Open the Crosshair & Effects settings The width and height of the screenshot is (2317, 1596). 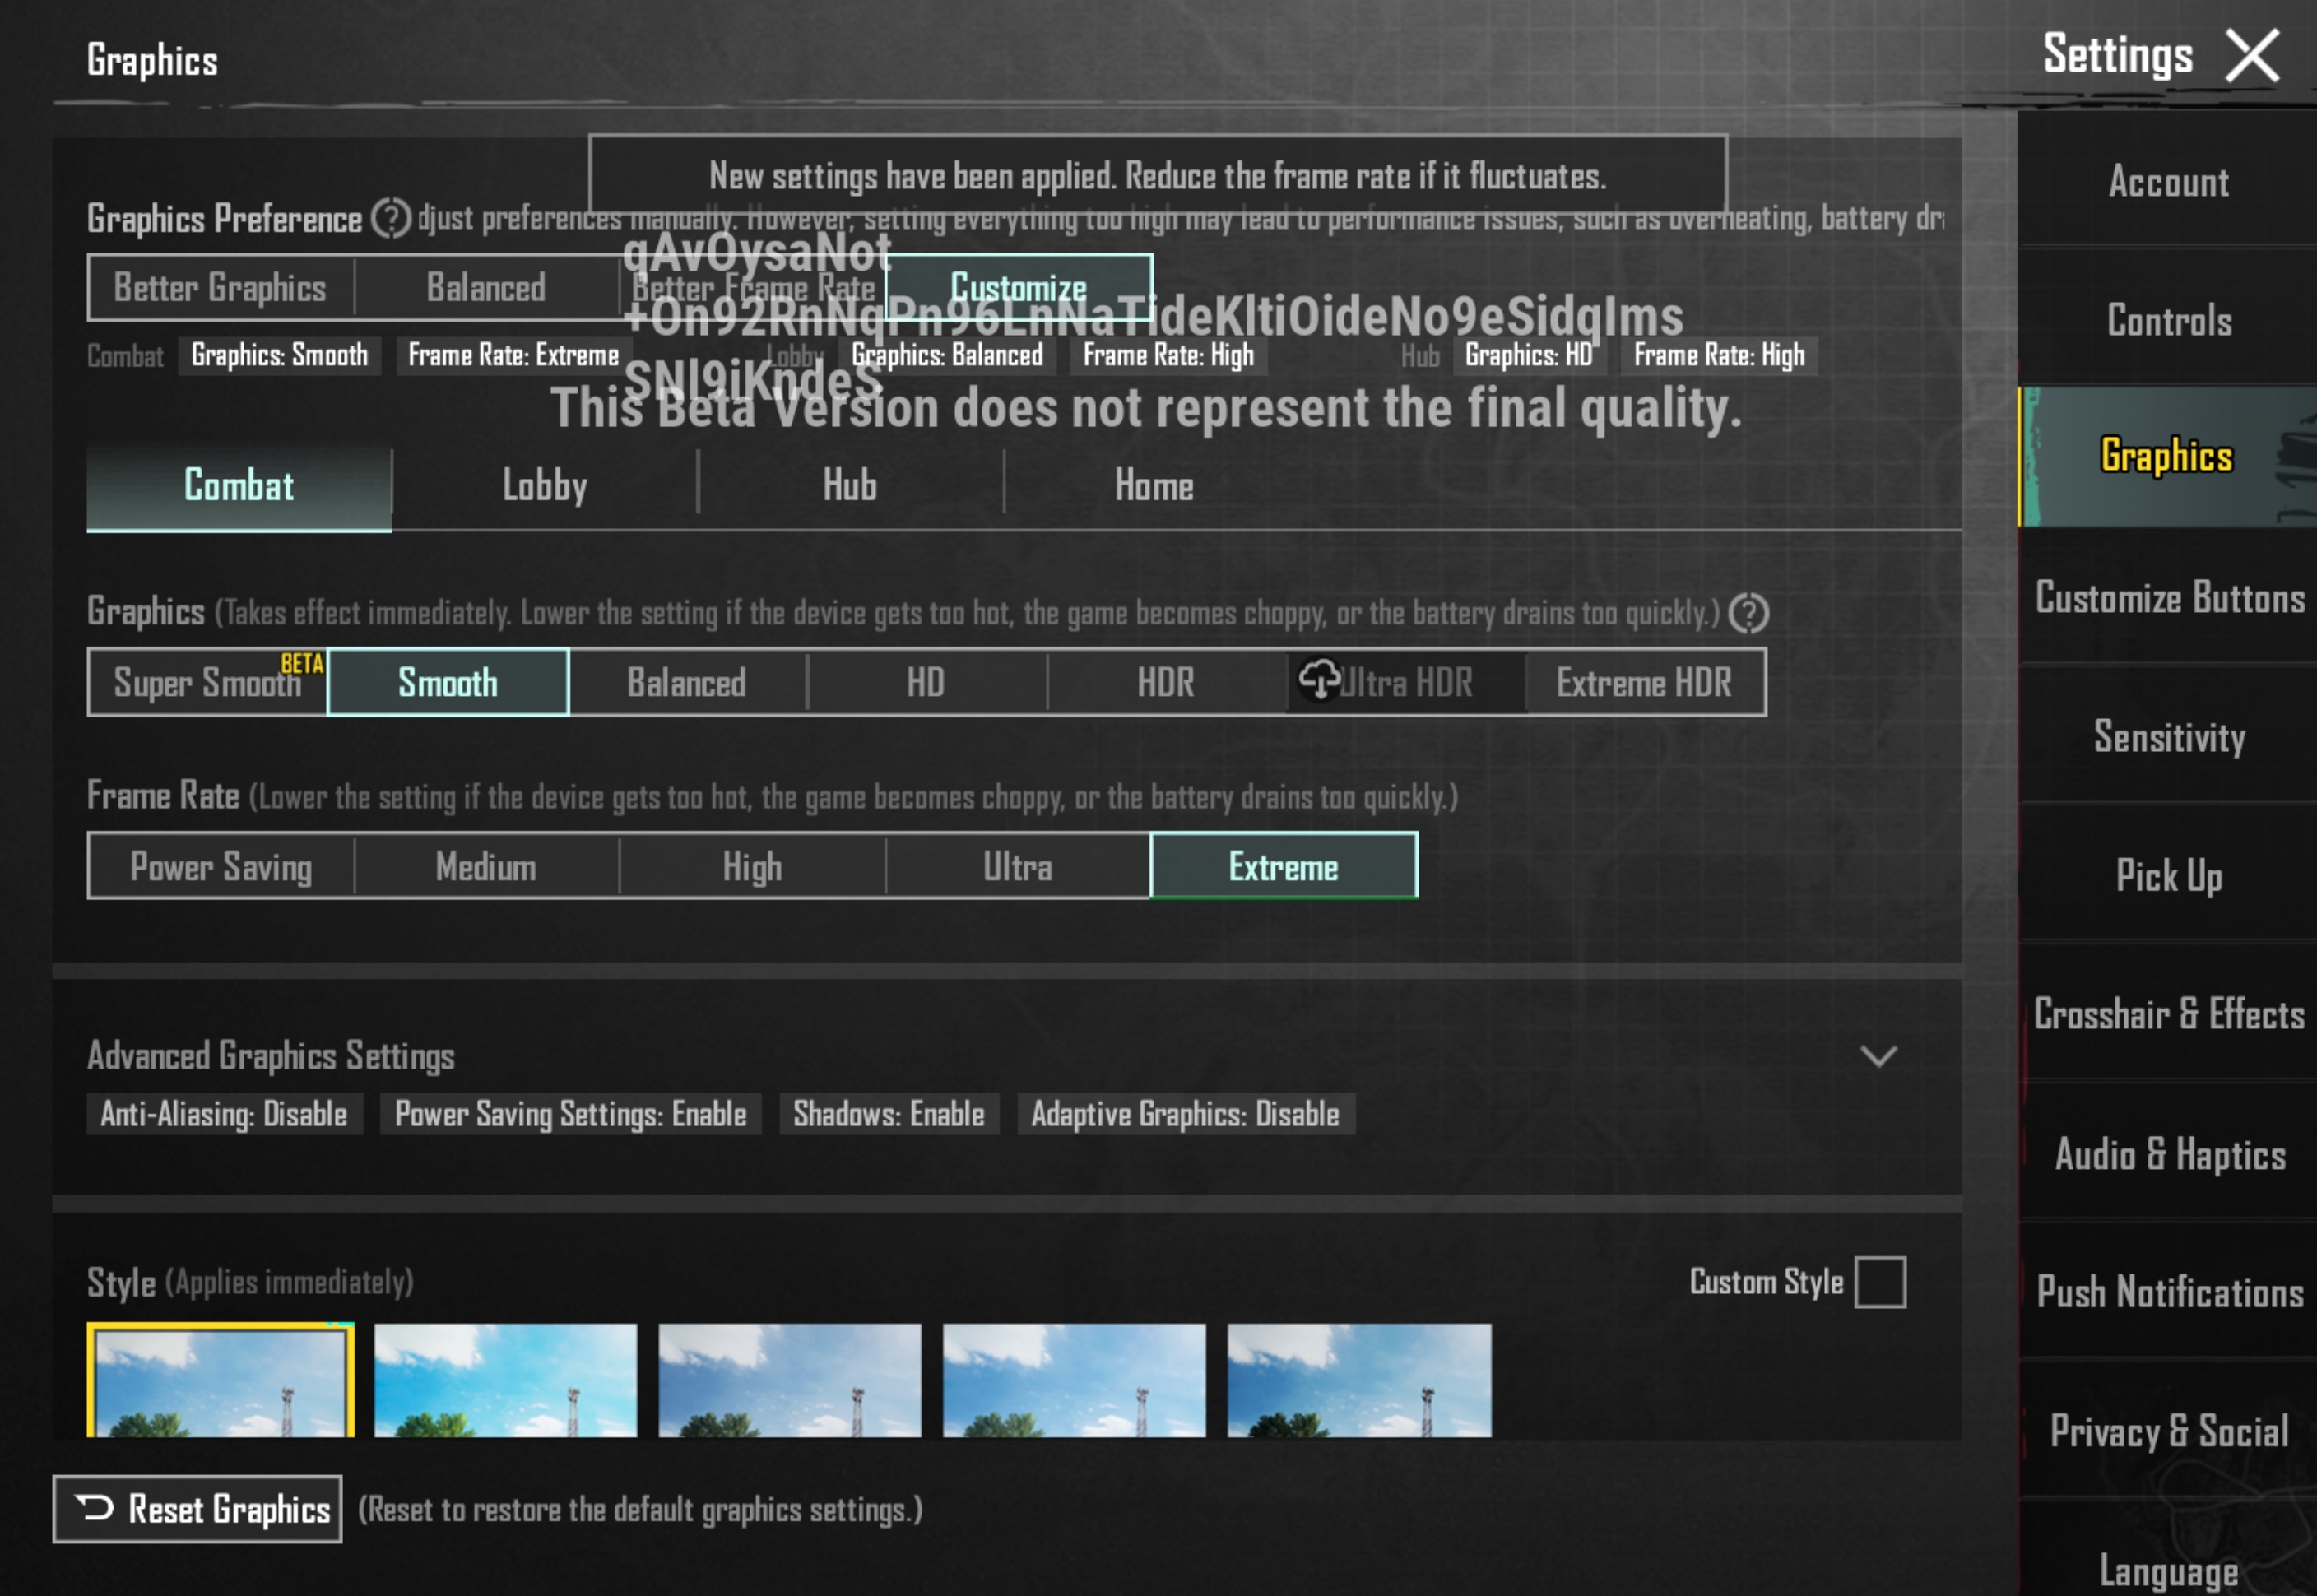2168,1014
